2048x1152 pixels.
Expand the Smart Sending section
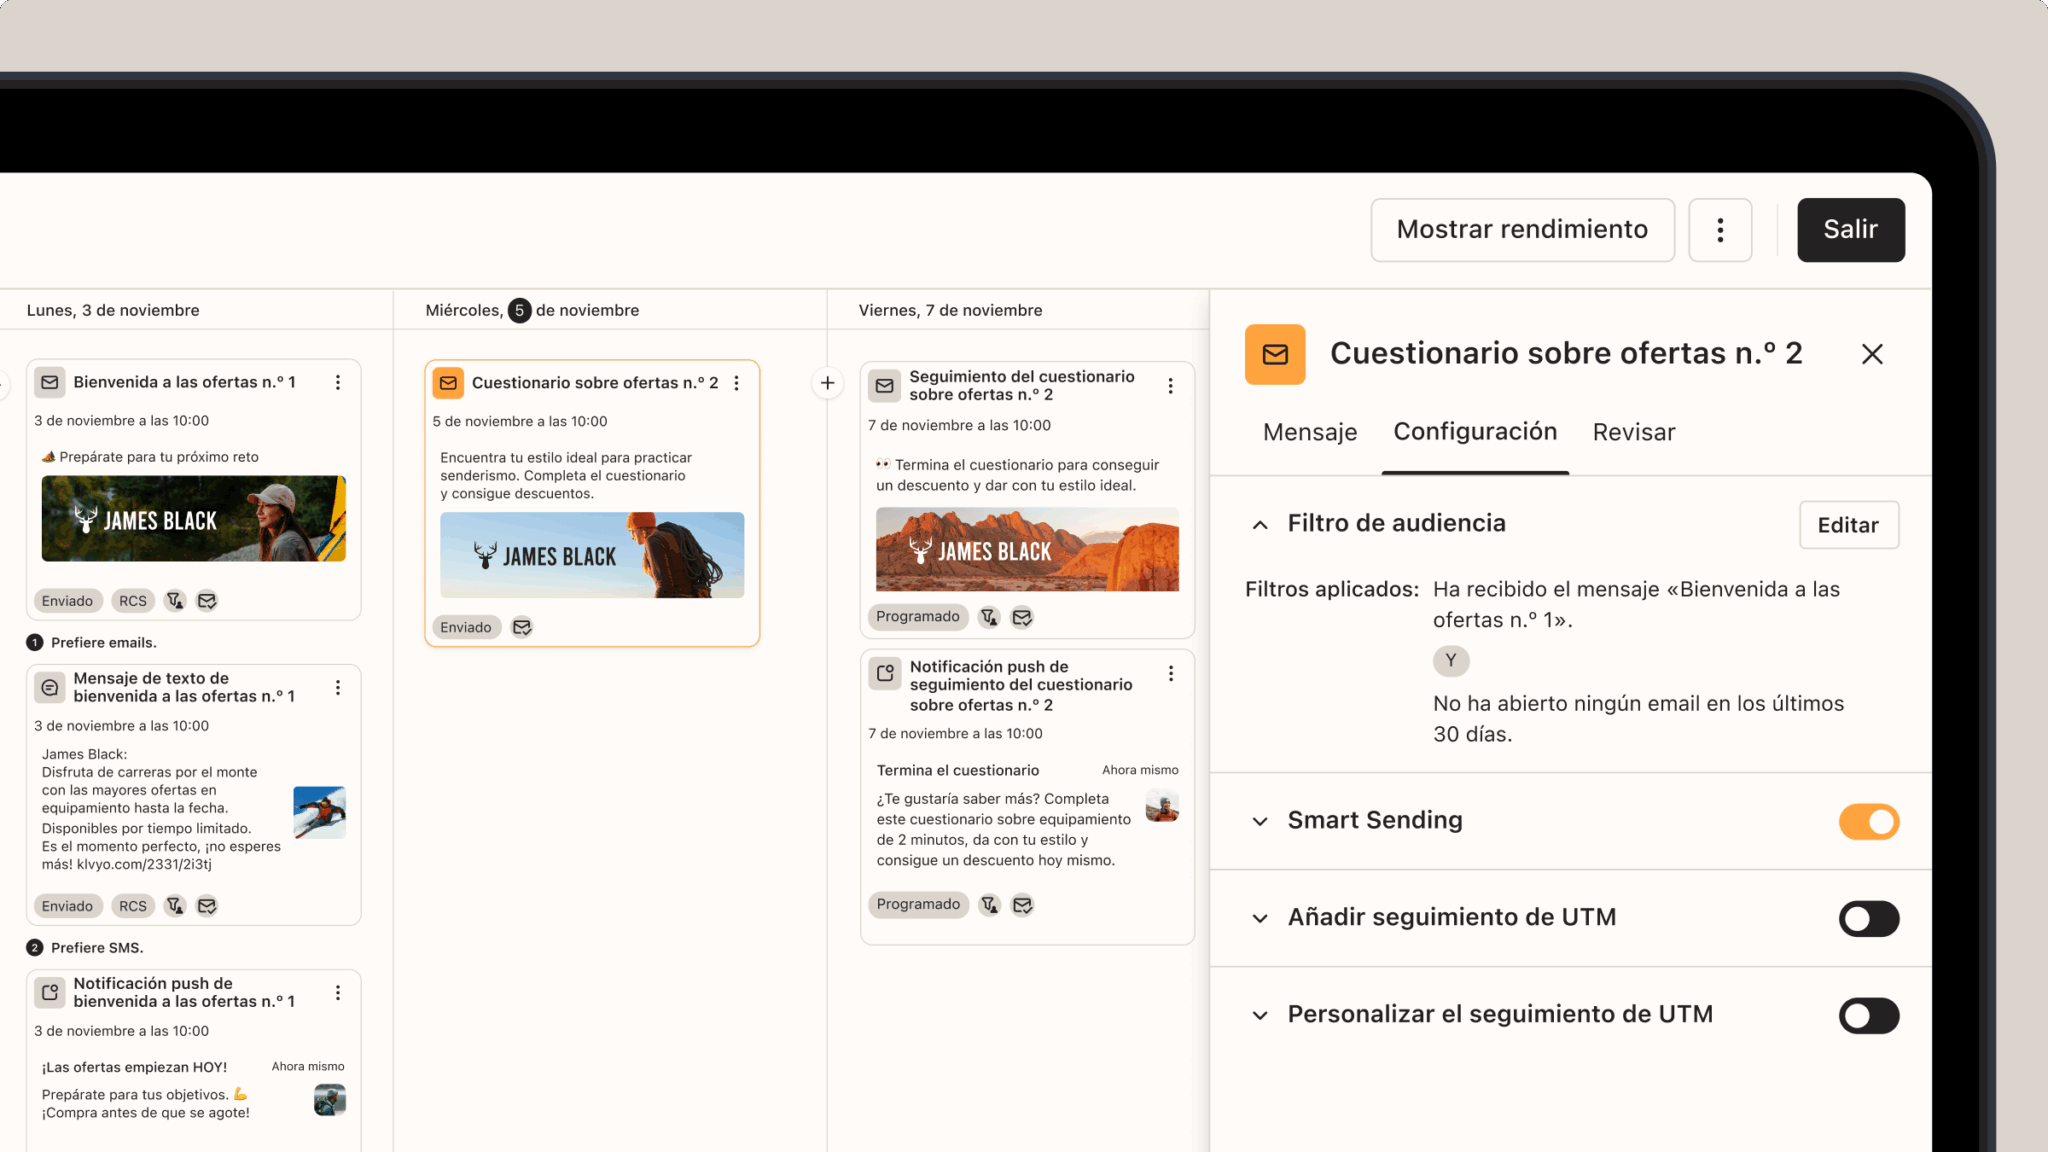tap(1260, 822)
